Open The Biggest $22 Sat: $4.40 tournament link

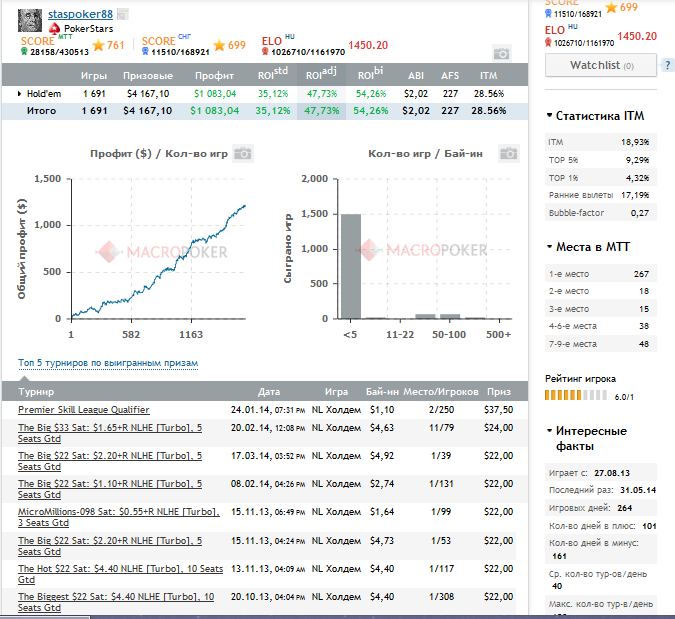[116, 602]
